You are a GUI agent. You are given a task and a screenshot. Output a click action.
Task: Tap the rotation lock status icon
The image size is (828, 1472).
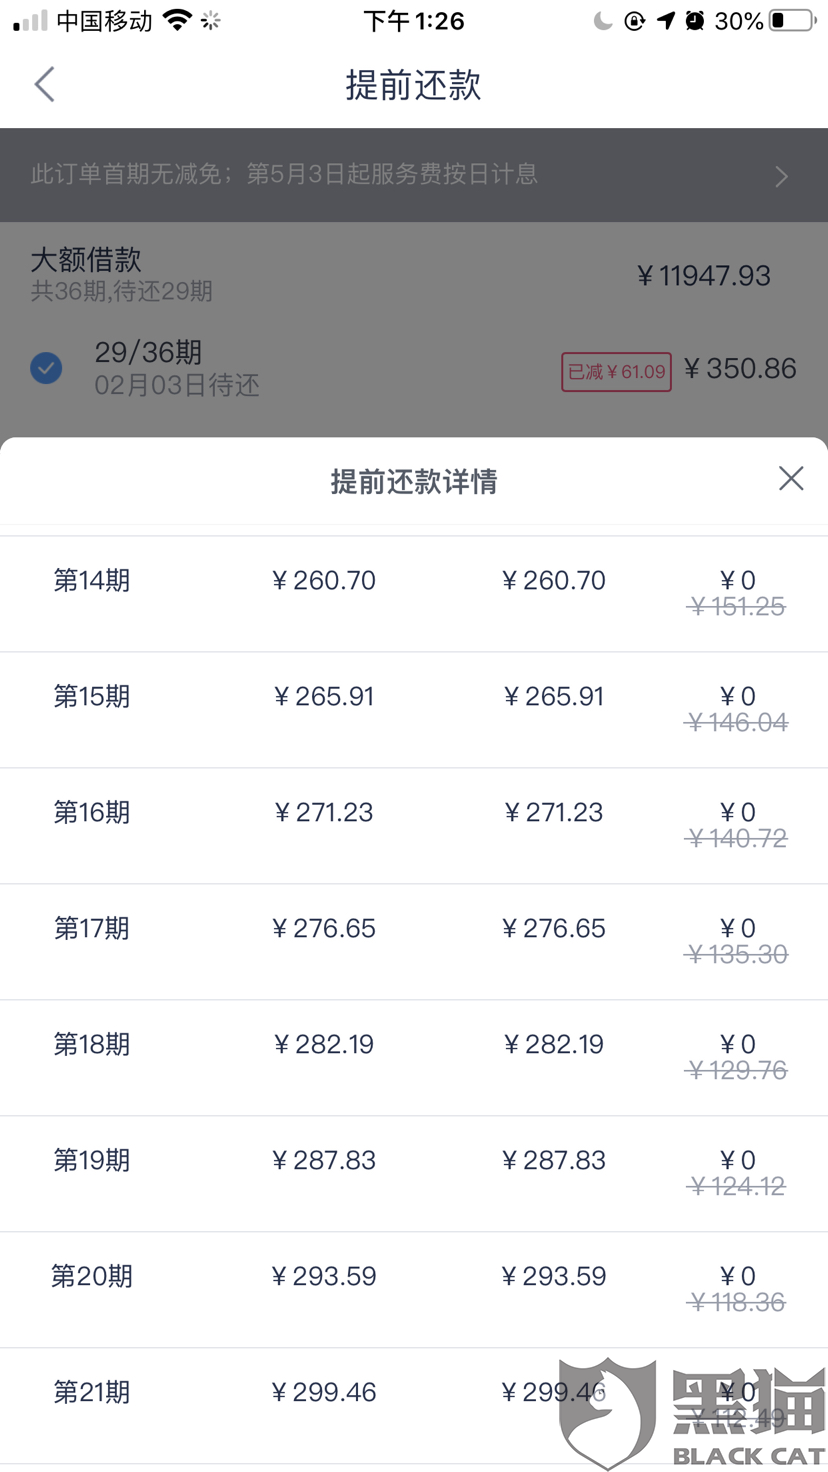[634, 20]
